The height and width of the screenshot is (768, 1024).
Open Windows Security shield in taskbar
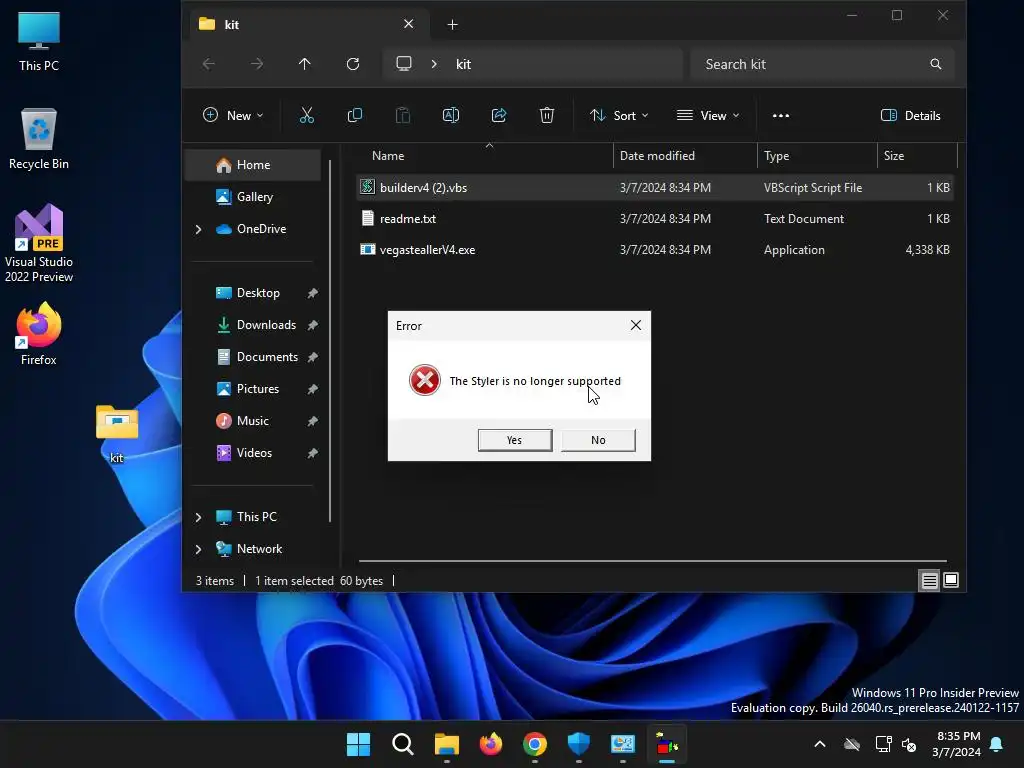[x=579, y=744]
